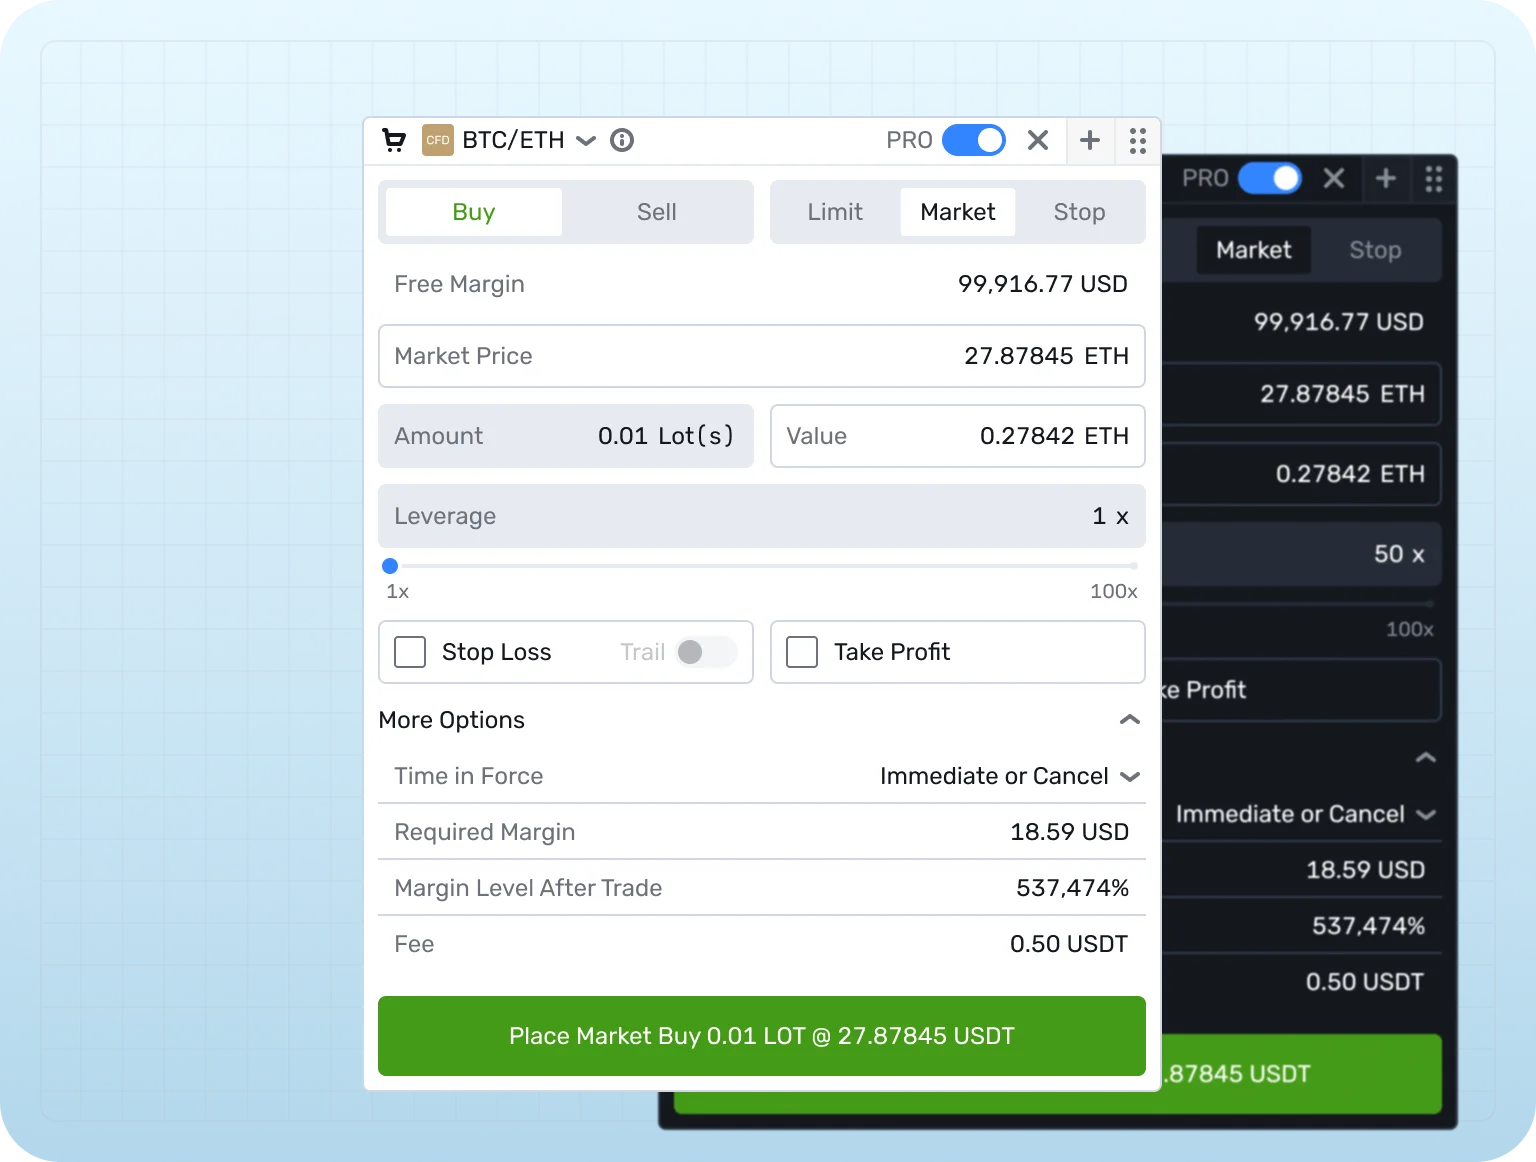Toggle the PRO switch in light panel
The width and height of the screenshot is (1536, 1162).
point(974,140)
